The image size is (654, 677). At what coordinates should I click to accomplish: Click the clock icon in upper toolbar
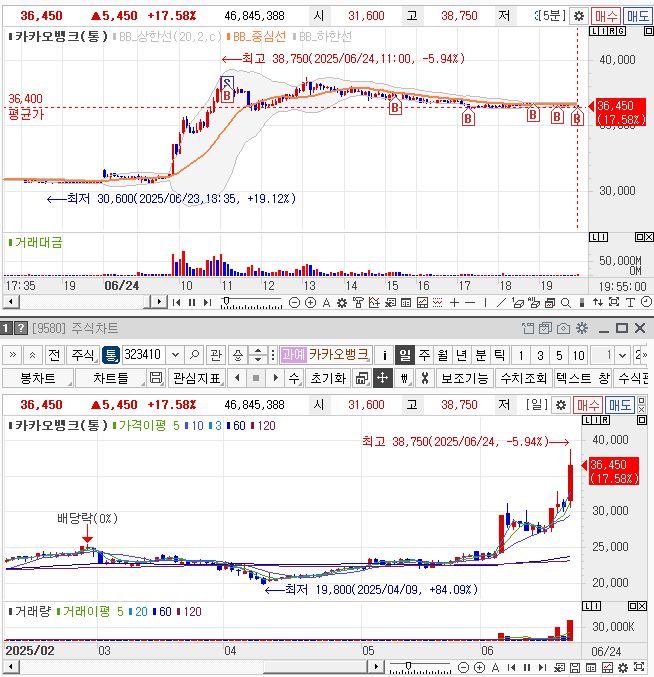646,302
